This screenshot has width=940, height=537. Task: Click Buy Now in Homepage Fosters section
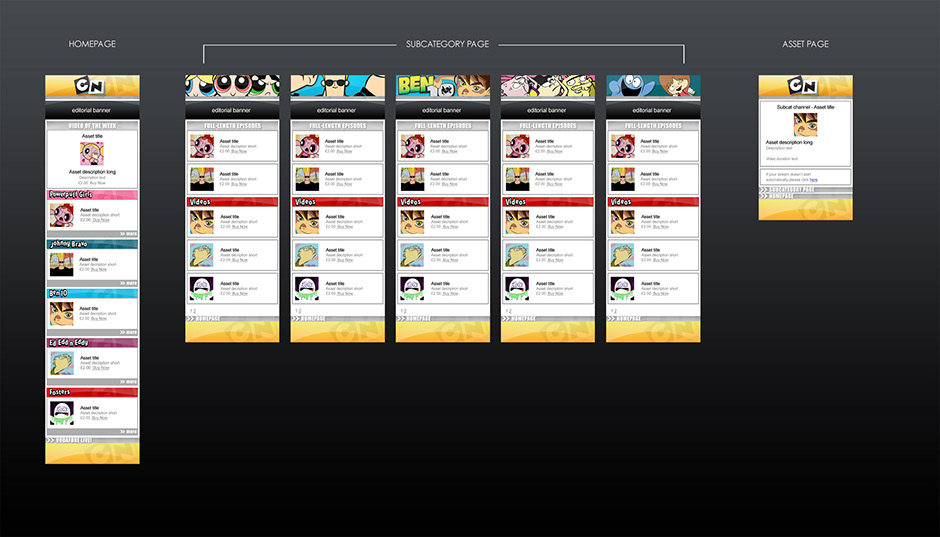pyautogui.click(x=100, y=418)
